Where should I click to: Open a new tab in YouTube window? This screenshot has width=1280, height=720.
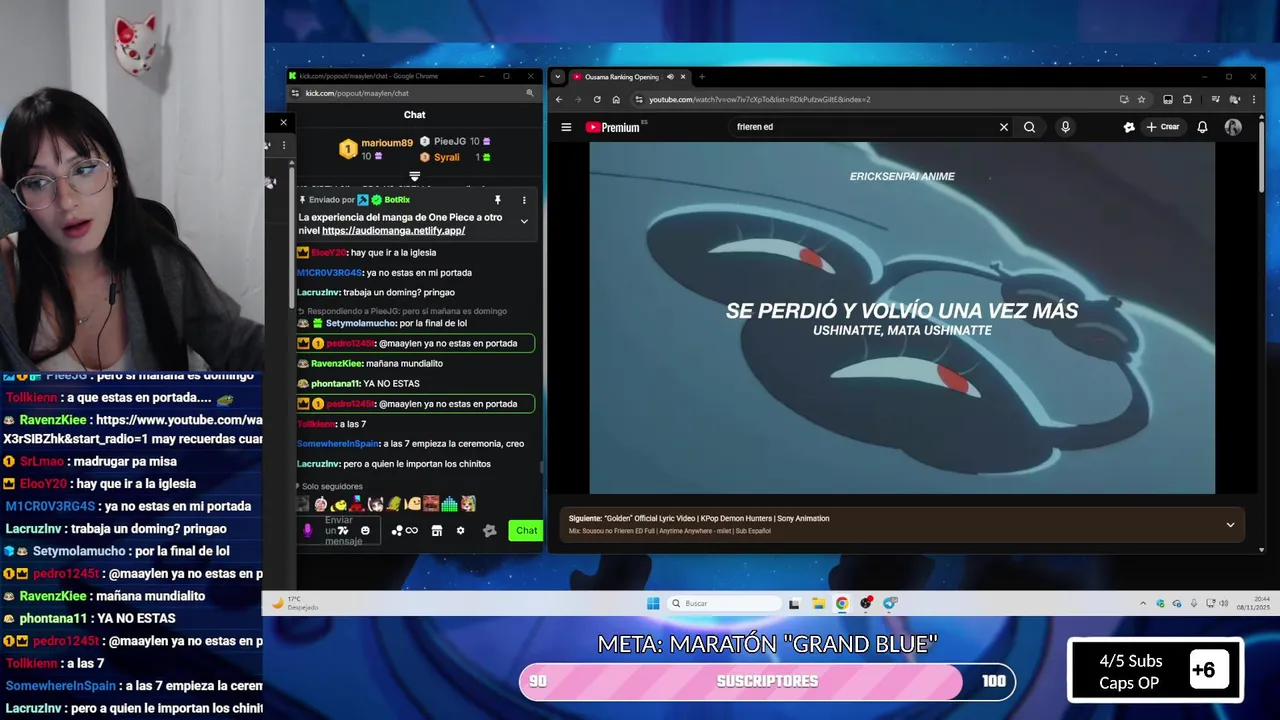[702, 77]
